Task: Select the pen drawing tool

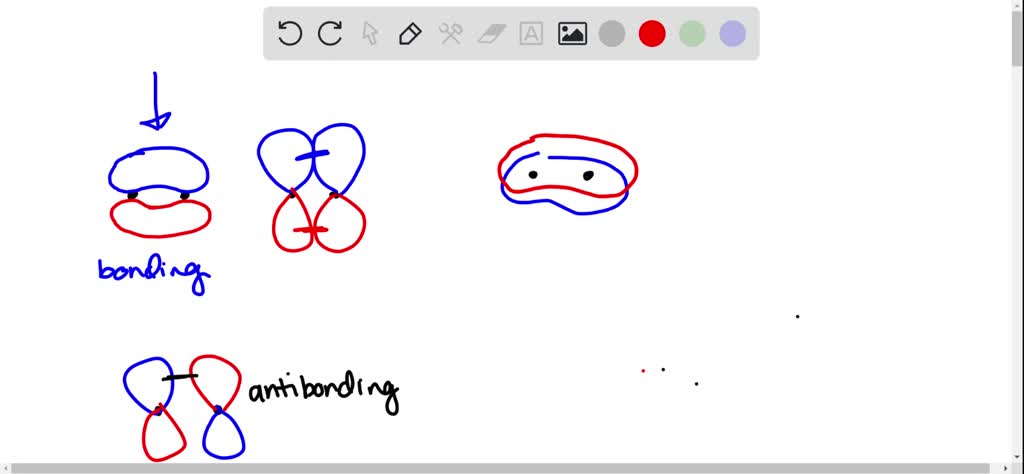Action: pos(410,33)
